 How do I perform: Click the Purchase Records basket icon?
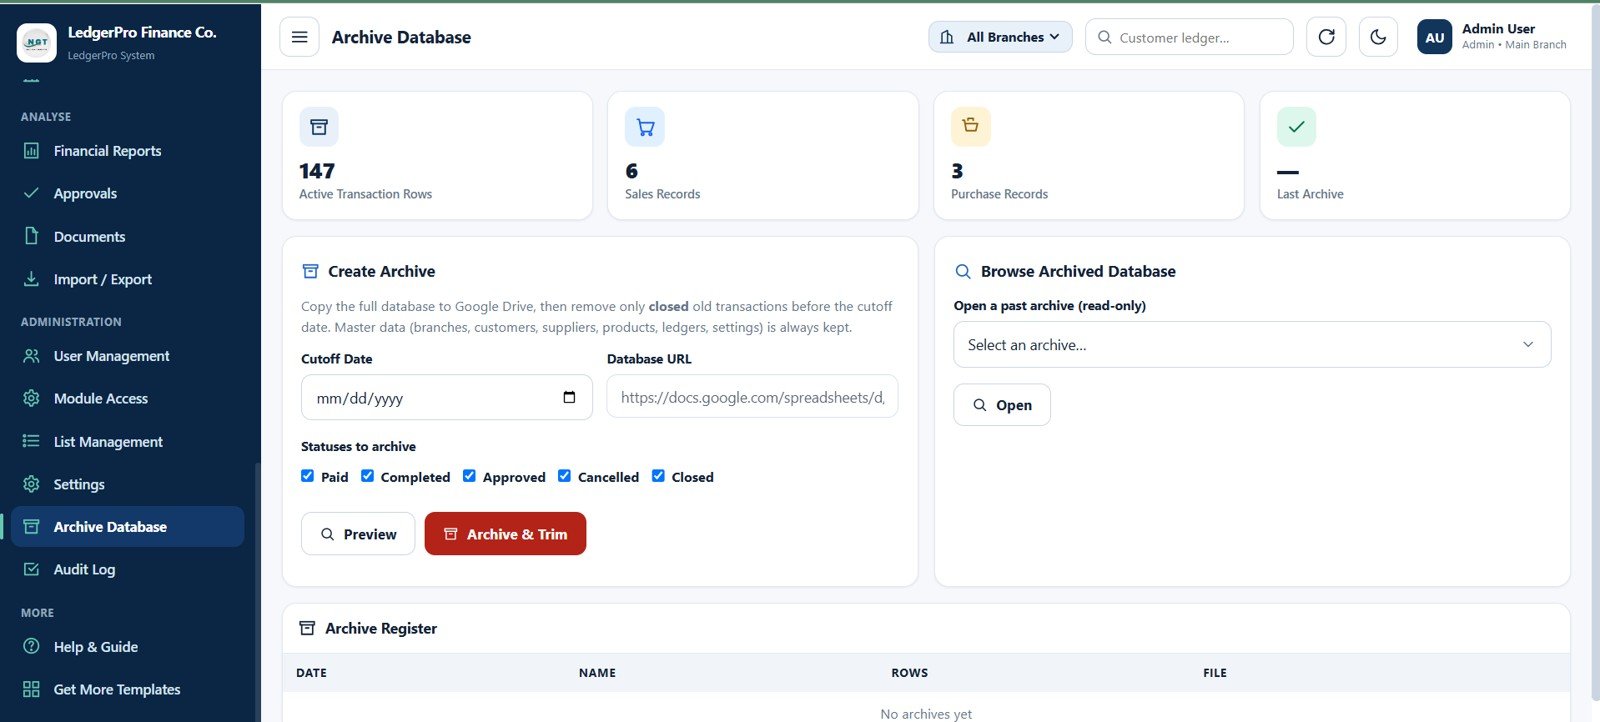[970, 126]
